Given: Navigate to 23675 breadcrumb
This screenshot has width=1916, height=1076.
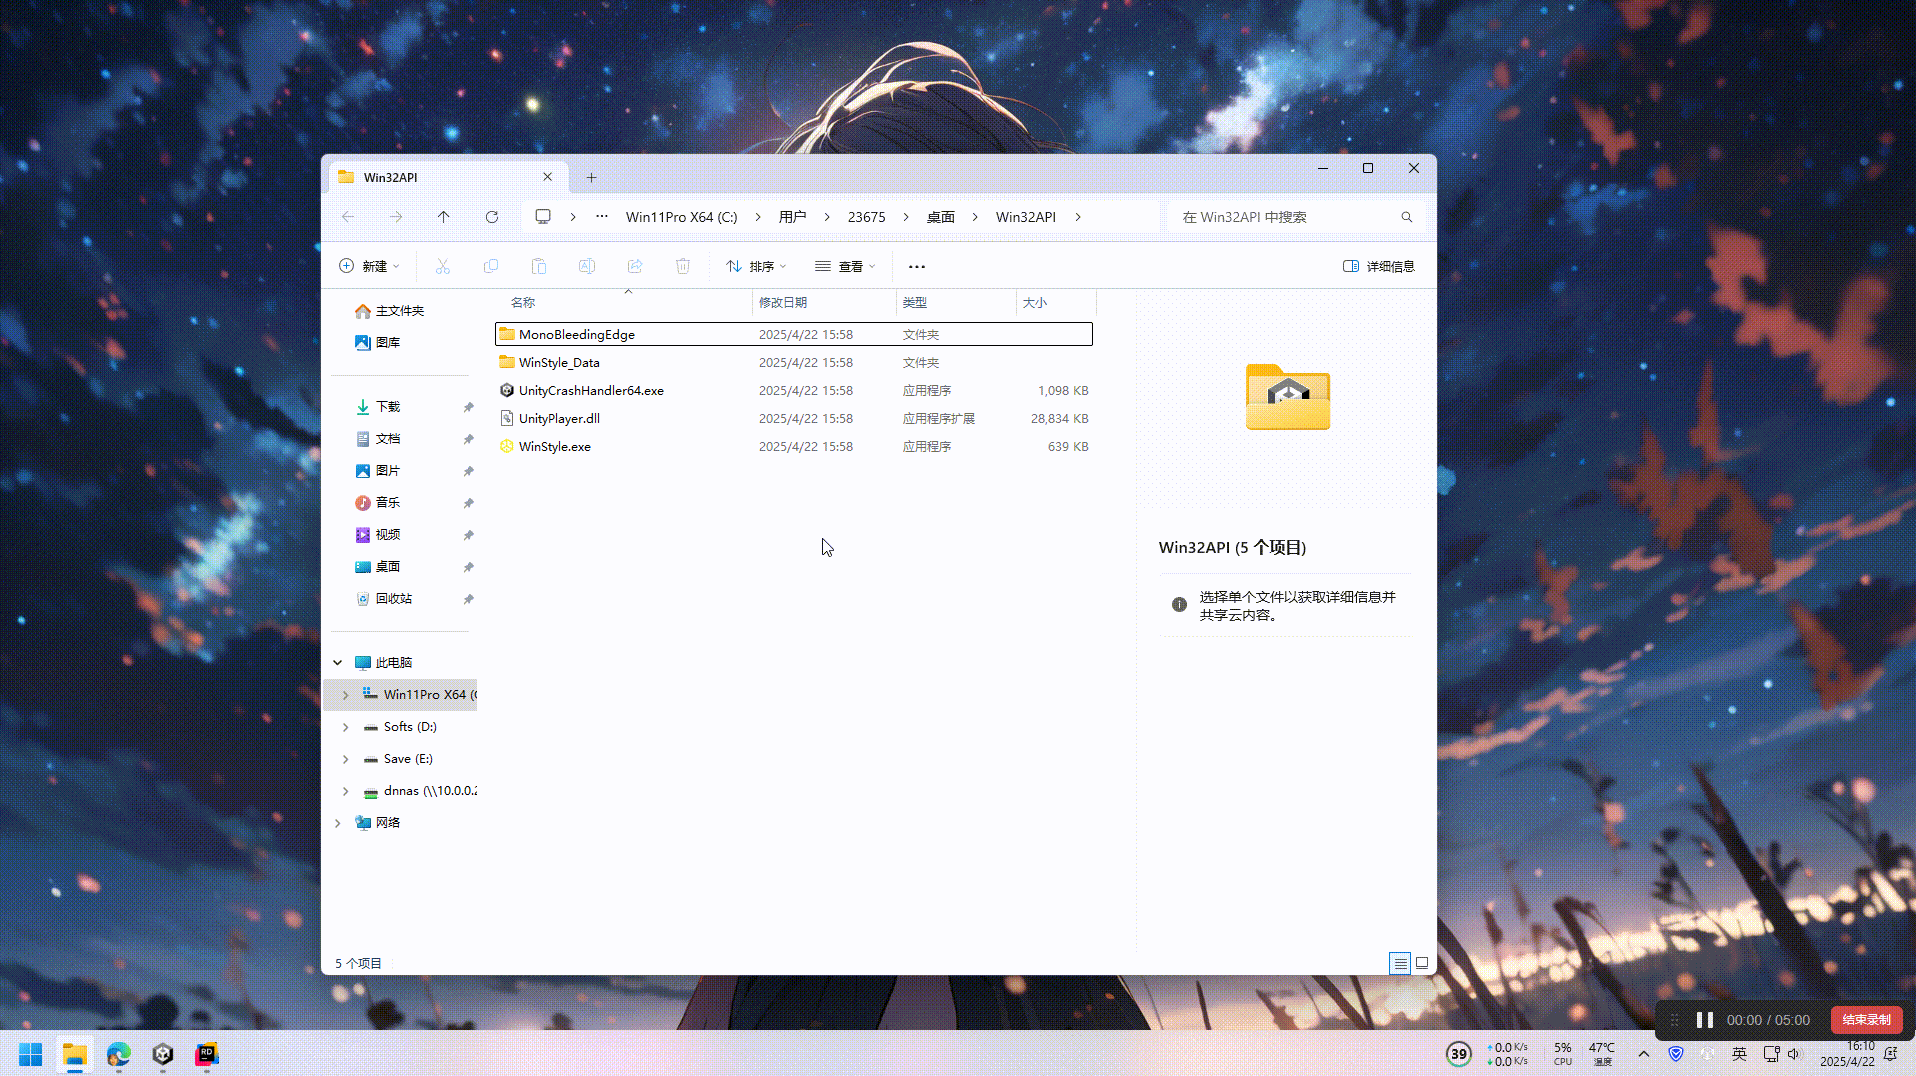Looking at the screenshot, I should point(866,217).
